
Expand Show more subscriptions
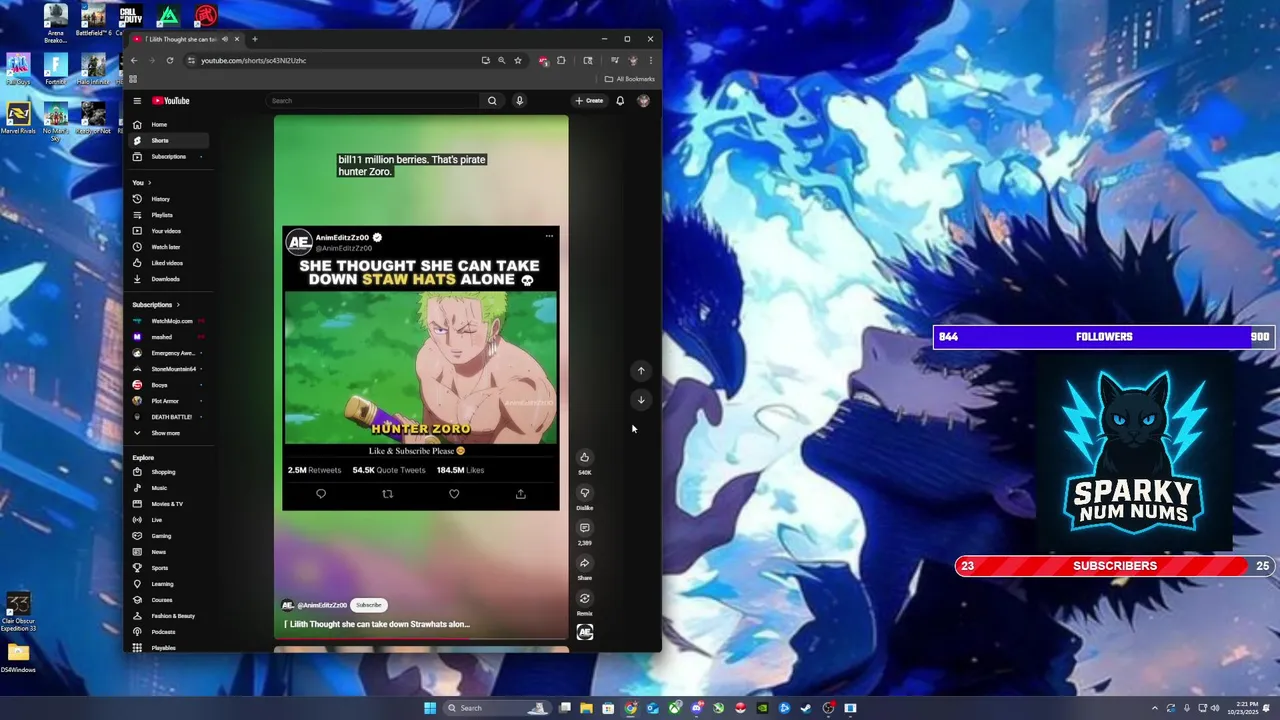click(x=168, y=433)
